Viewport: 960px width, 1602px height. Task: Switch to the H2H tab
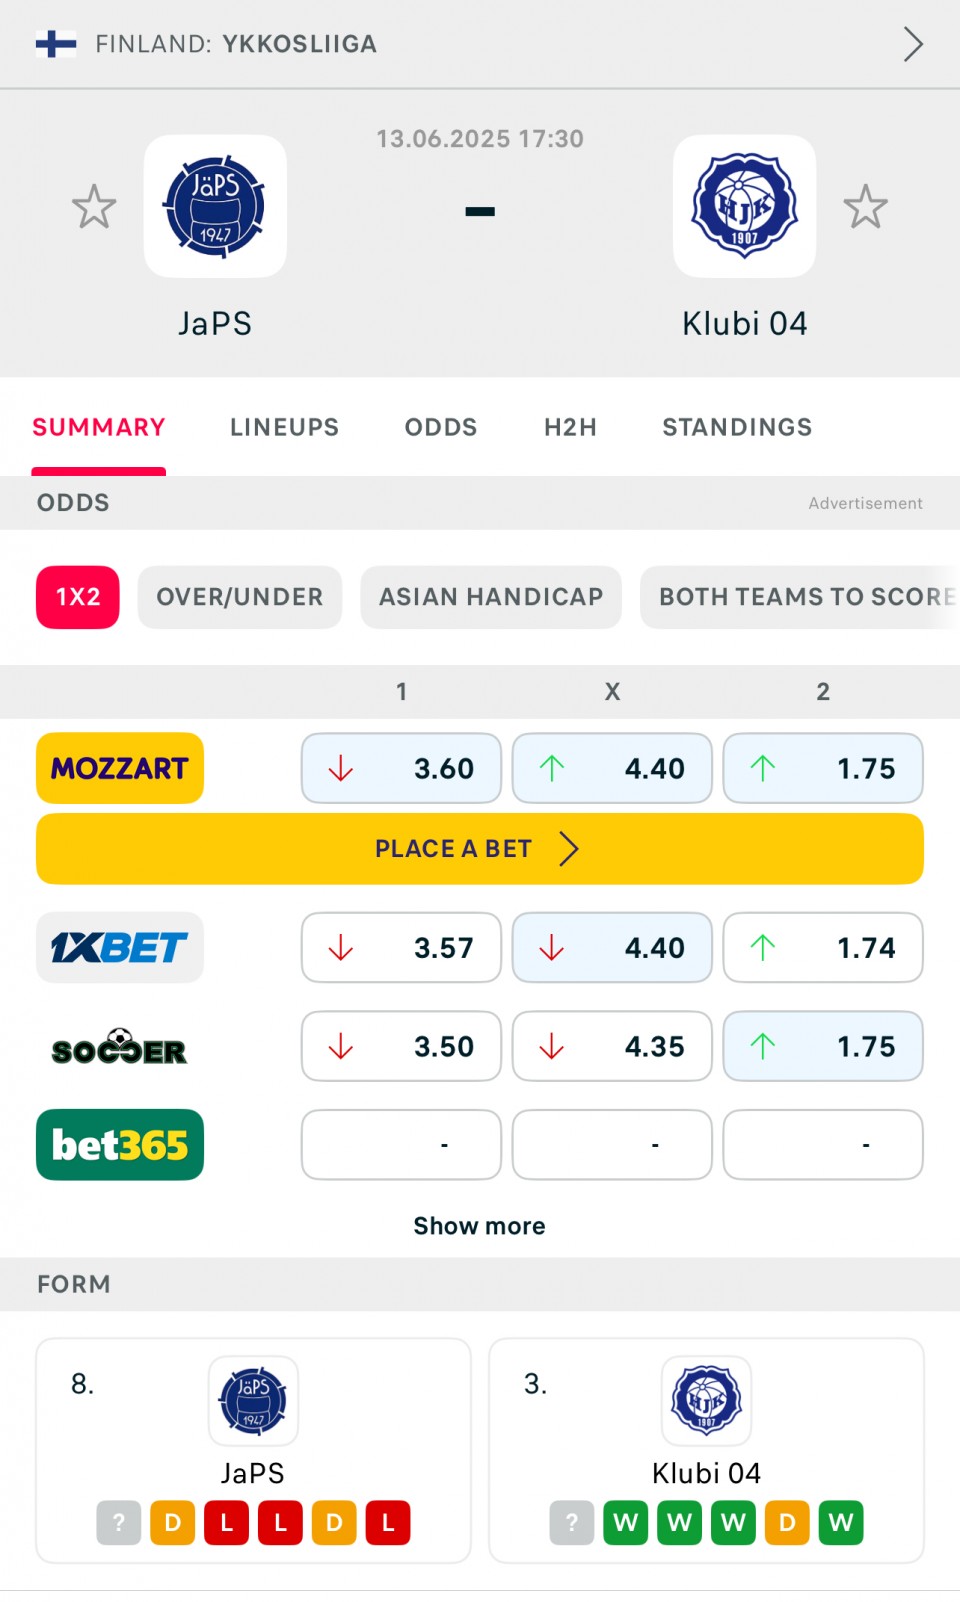[x=570, y=427]
